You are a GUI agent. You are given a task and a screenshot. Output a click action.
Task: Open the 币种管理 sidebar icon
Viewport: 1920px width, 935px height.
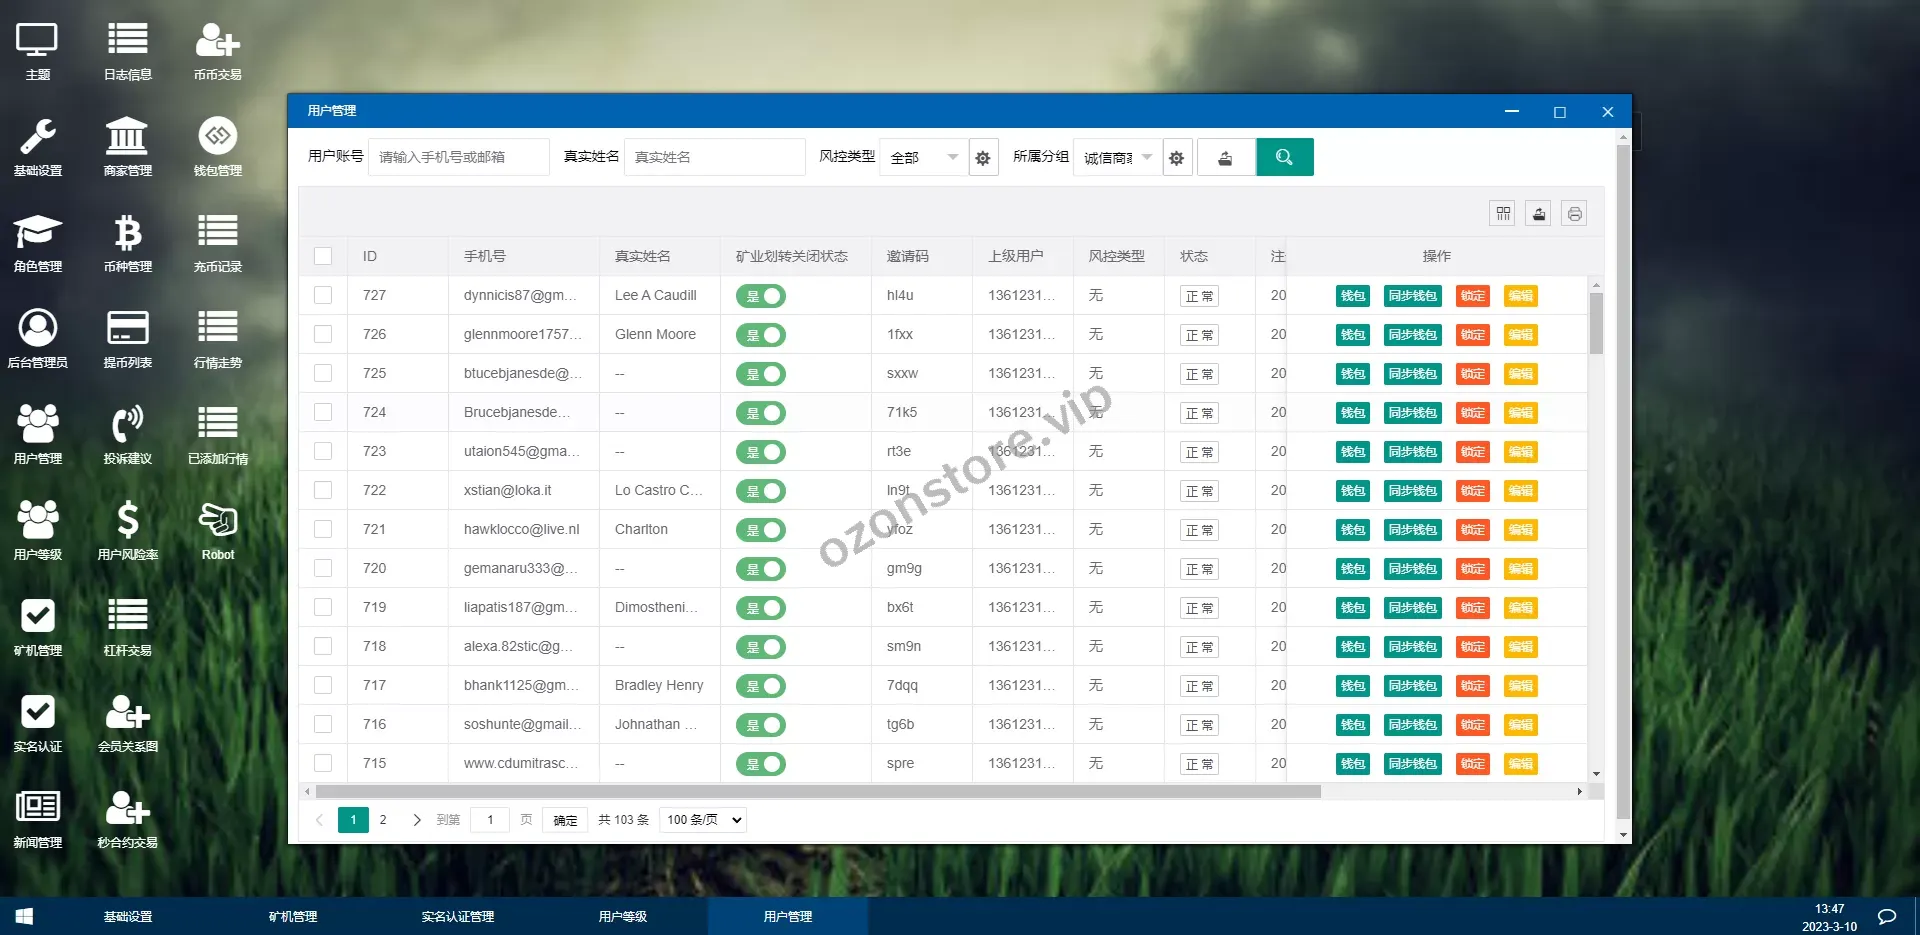click(128, 241)
